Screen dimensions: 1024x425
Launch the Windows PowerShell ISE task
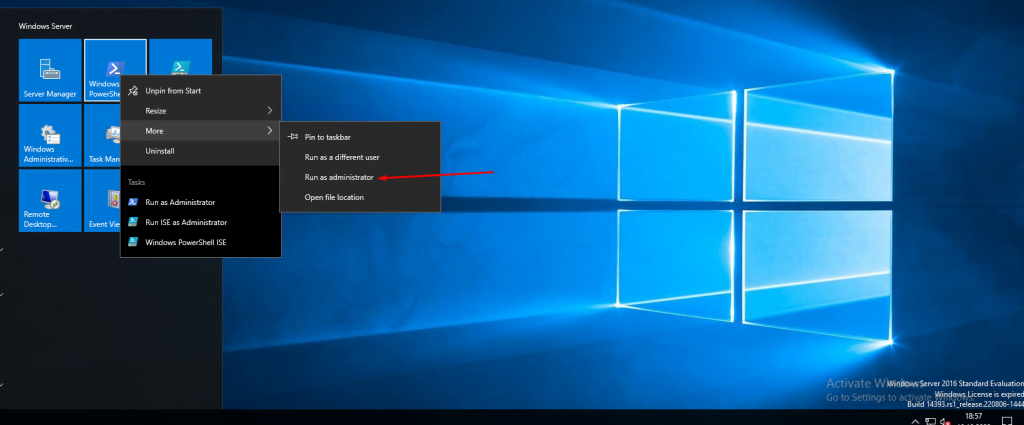[200, 242]
